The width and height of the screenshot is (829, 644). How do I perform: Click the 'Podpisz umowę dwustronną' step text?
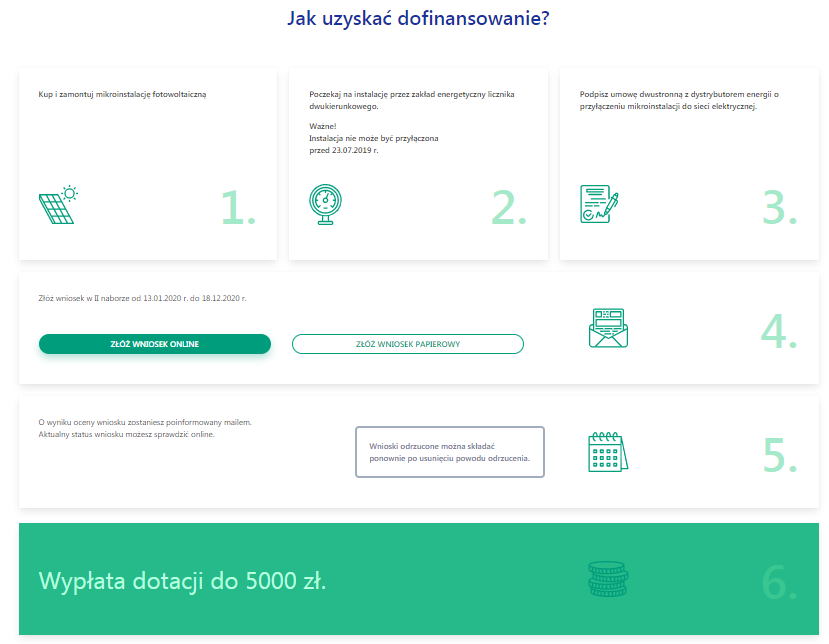679,100
